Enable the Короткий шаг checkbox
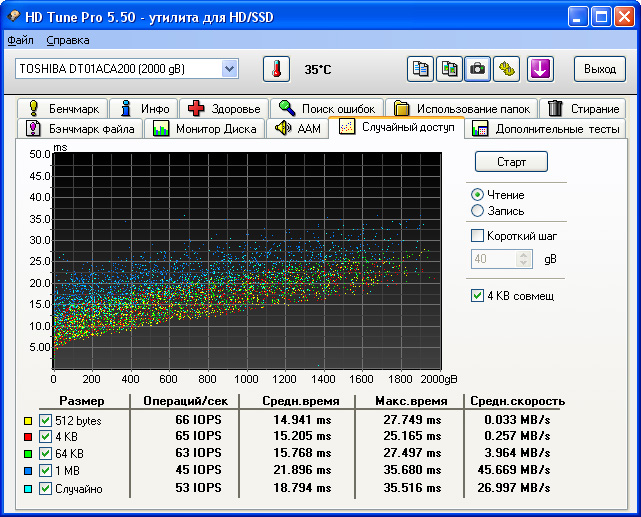This screenshot has width=641, height=517. (477, 236)
